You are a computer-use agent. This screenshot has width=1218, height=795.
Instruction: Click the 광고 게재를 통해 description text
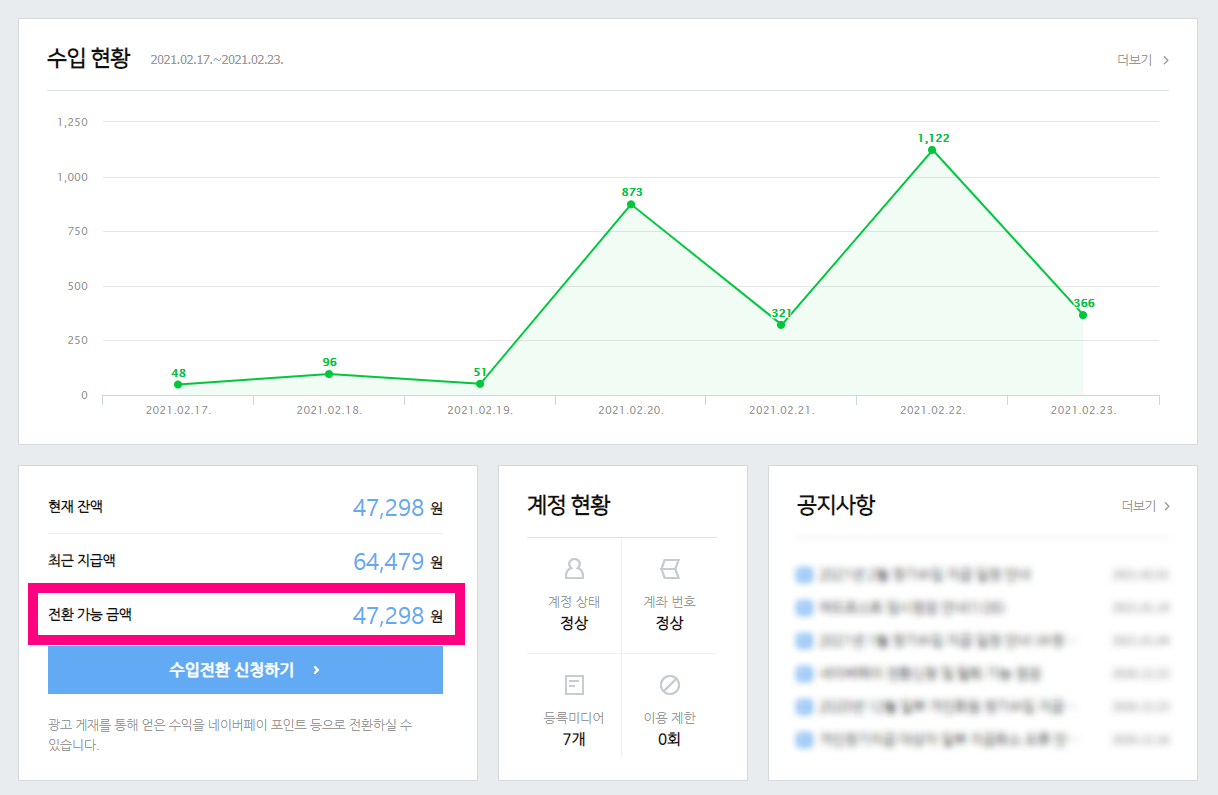[230, 735]
